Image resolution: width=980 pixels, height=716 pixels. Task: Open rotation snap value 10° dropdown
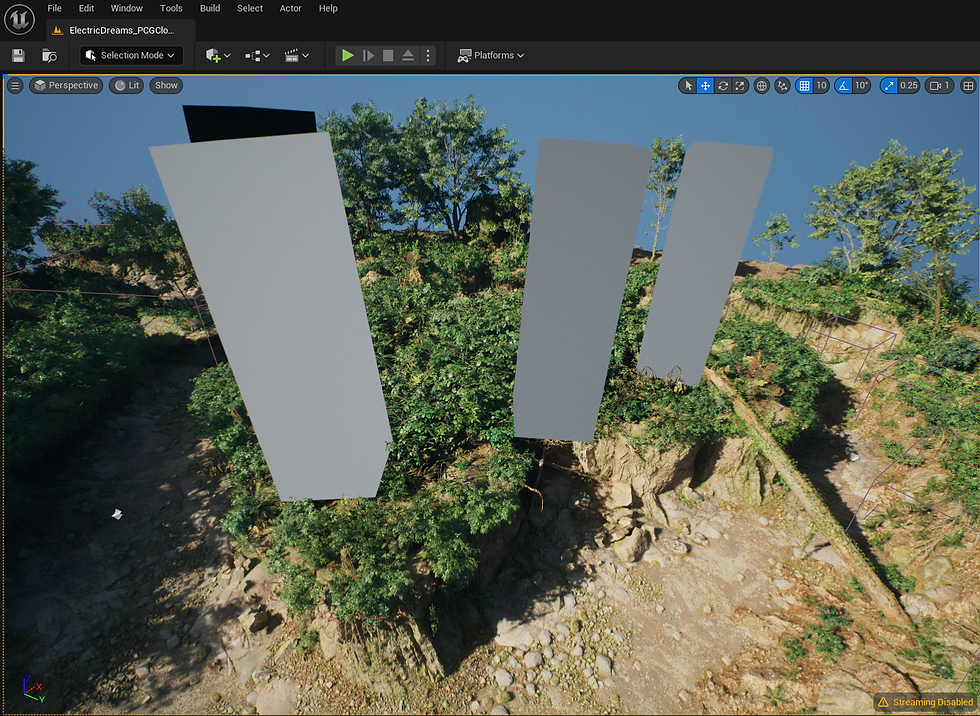point(862,86)
